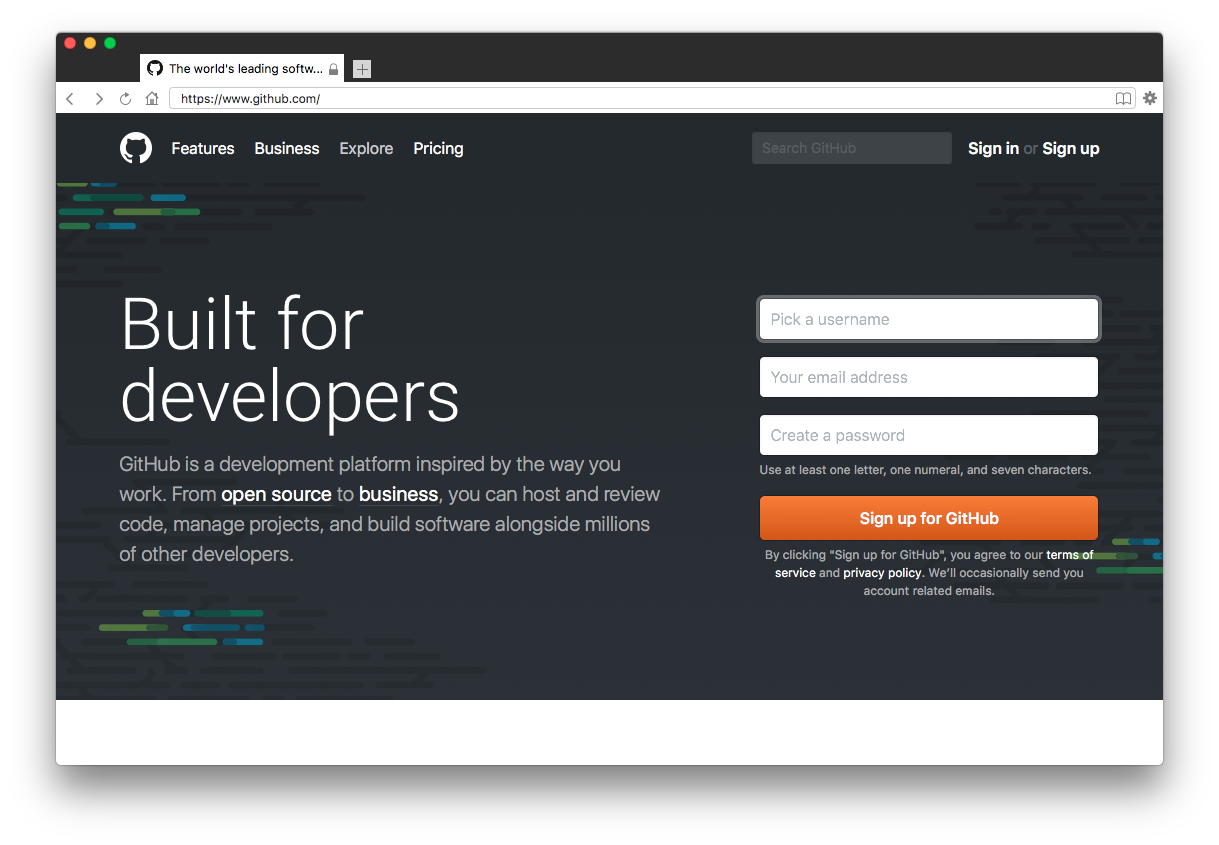Click Sign in link

[x=993, y=148]
